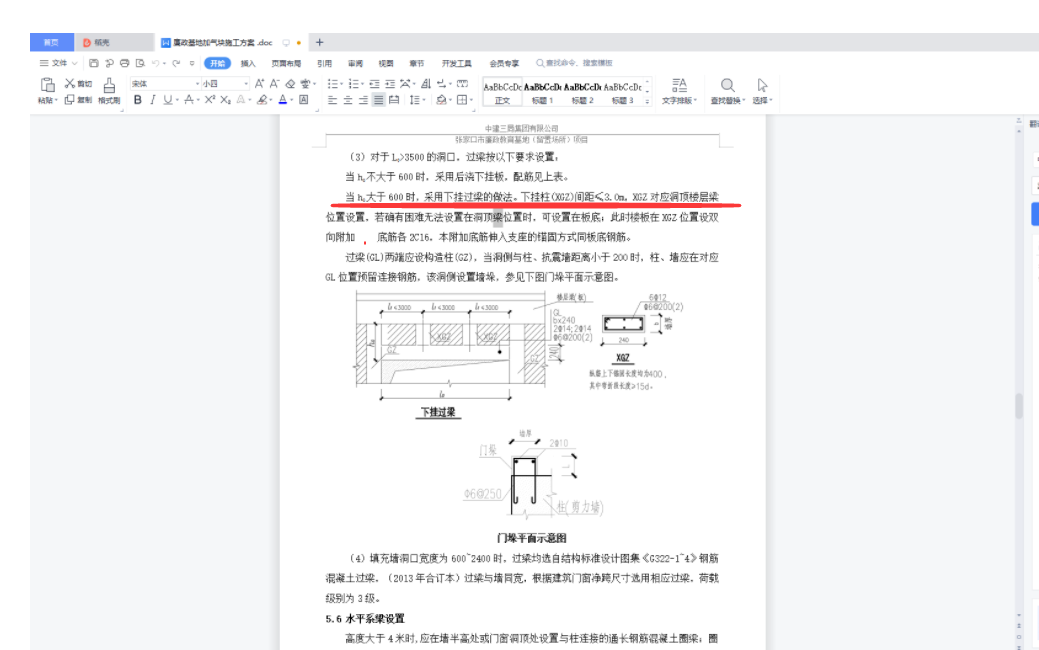Click the Print icon in quick toolbar
This screenshot has width=1039, height=650.
click(x=124, y=63)
